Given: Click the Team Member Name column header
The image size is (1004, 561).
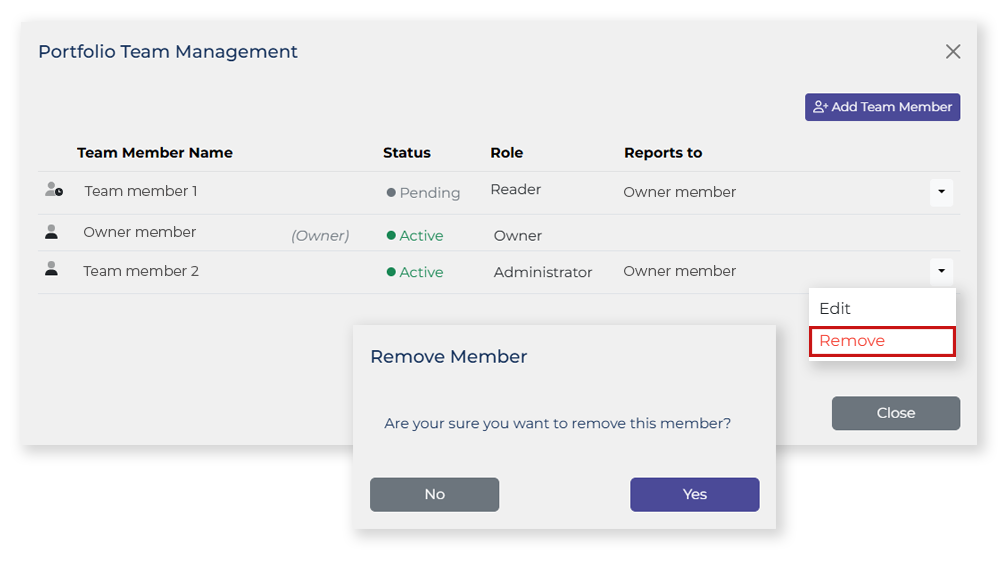Looking at the screenshot, I should (x=155, y=152).
